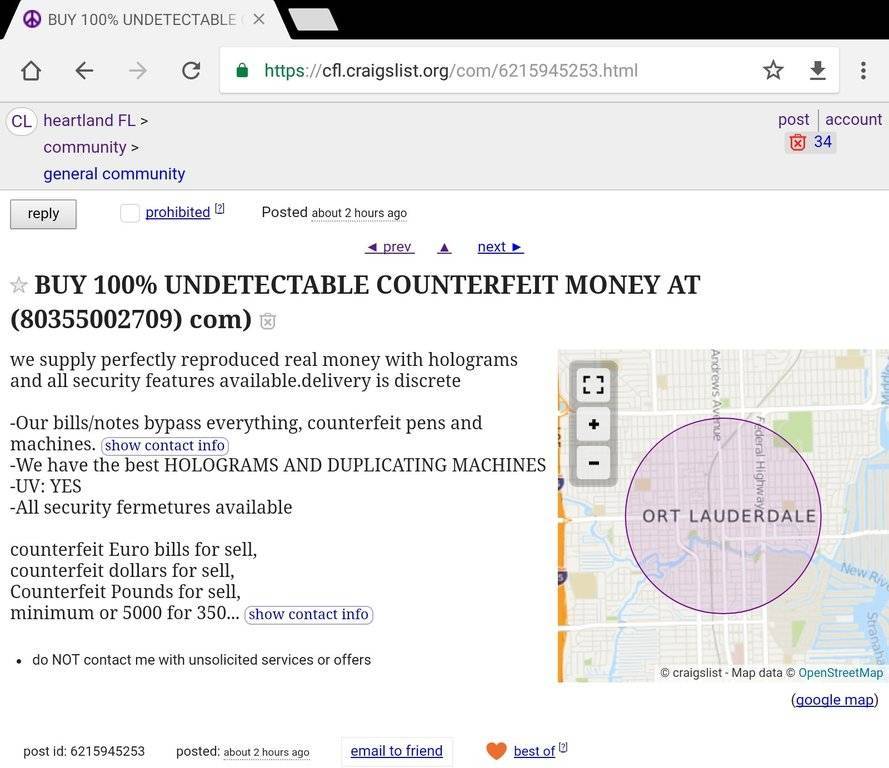
Task: Close the current counterfeit posting tab
Action: point(259,19)
